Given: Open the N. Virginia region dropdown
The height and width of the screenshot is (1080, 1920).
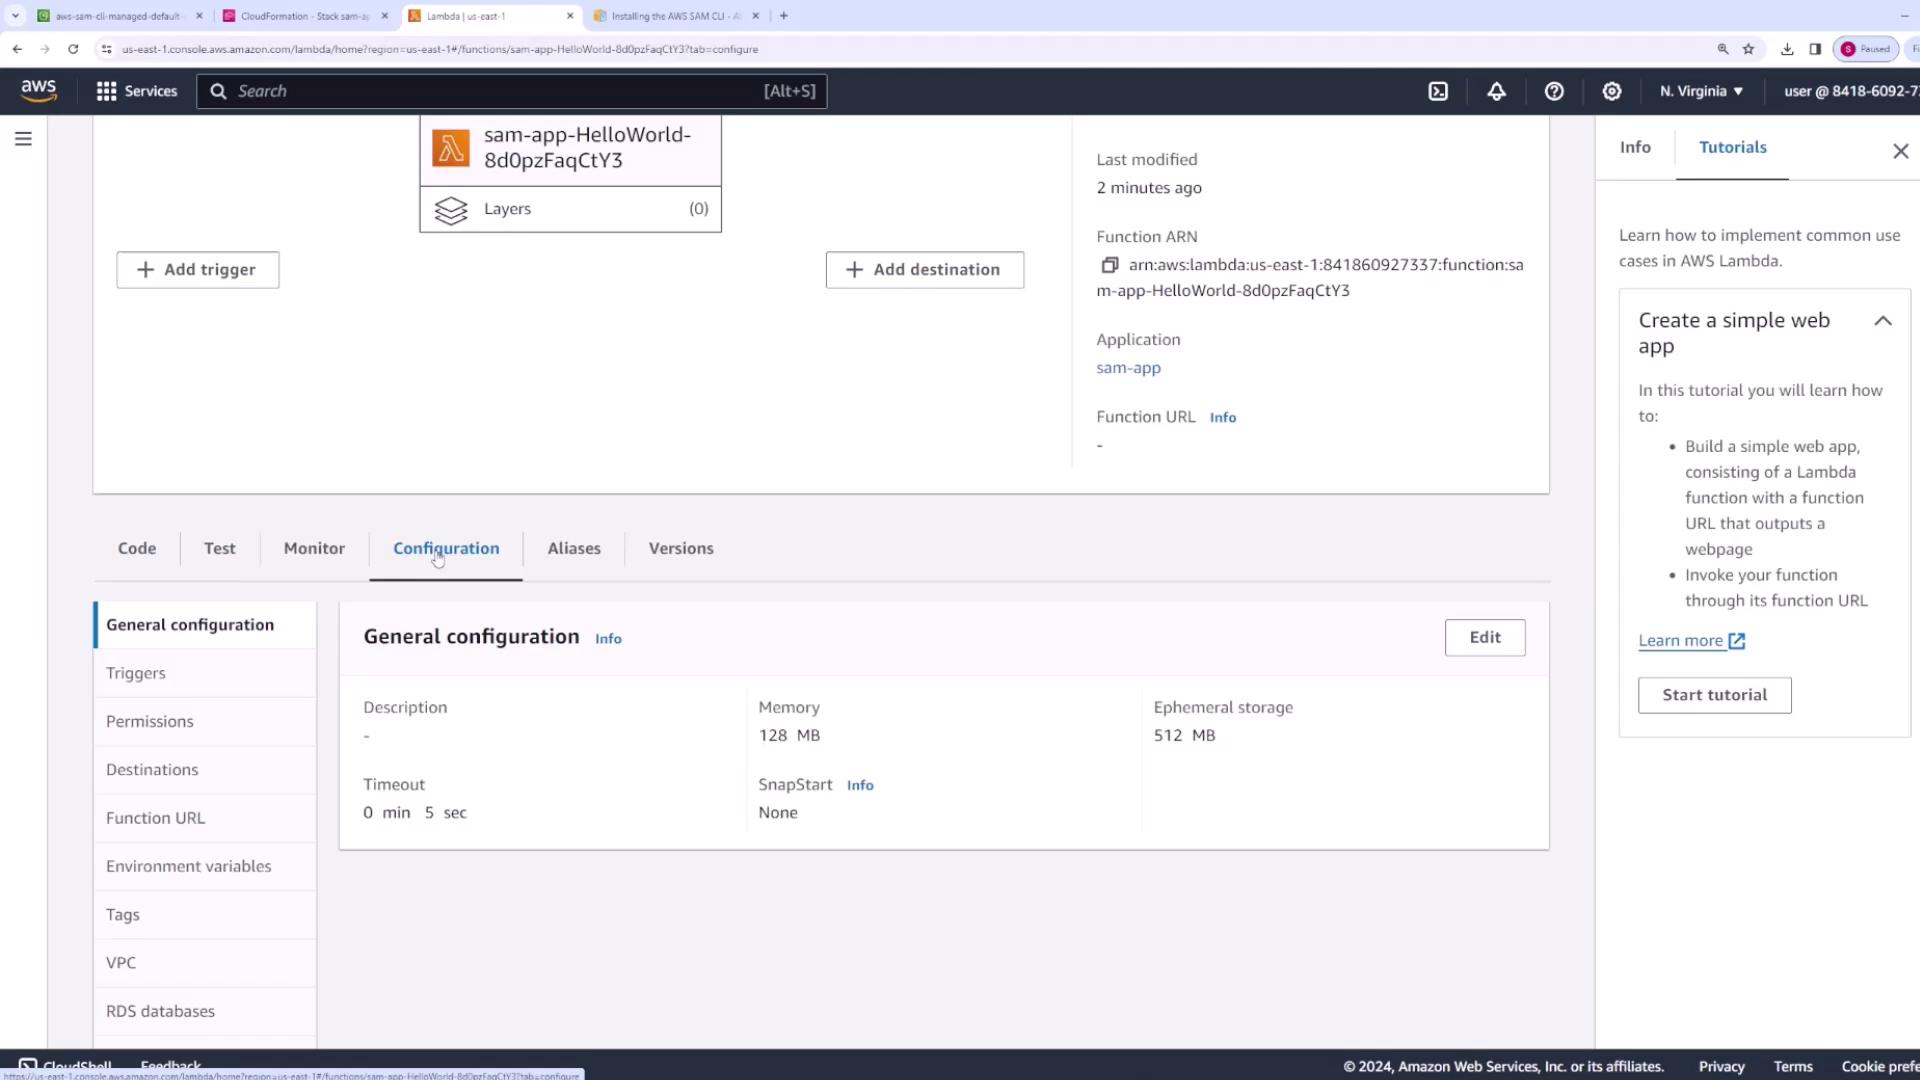Looking at the screenshot, I should (1701, 91).
